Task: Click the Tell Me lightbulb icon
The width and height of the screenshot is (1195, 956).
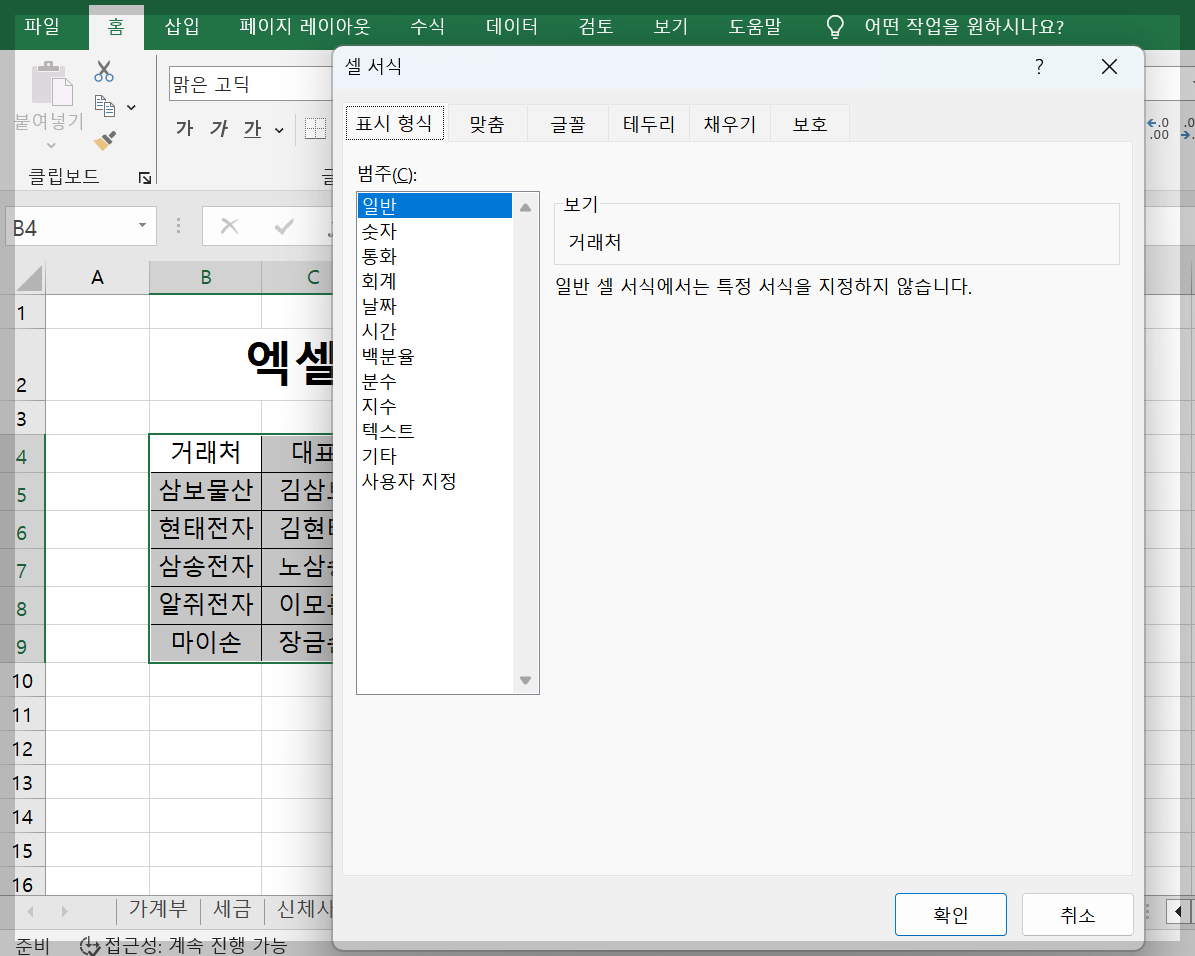Action: tap(835, 28)
